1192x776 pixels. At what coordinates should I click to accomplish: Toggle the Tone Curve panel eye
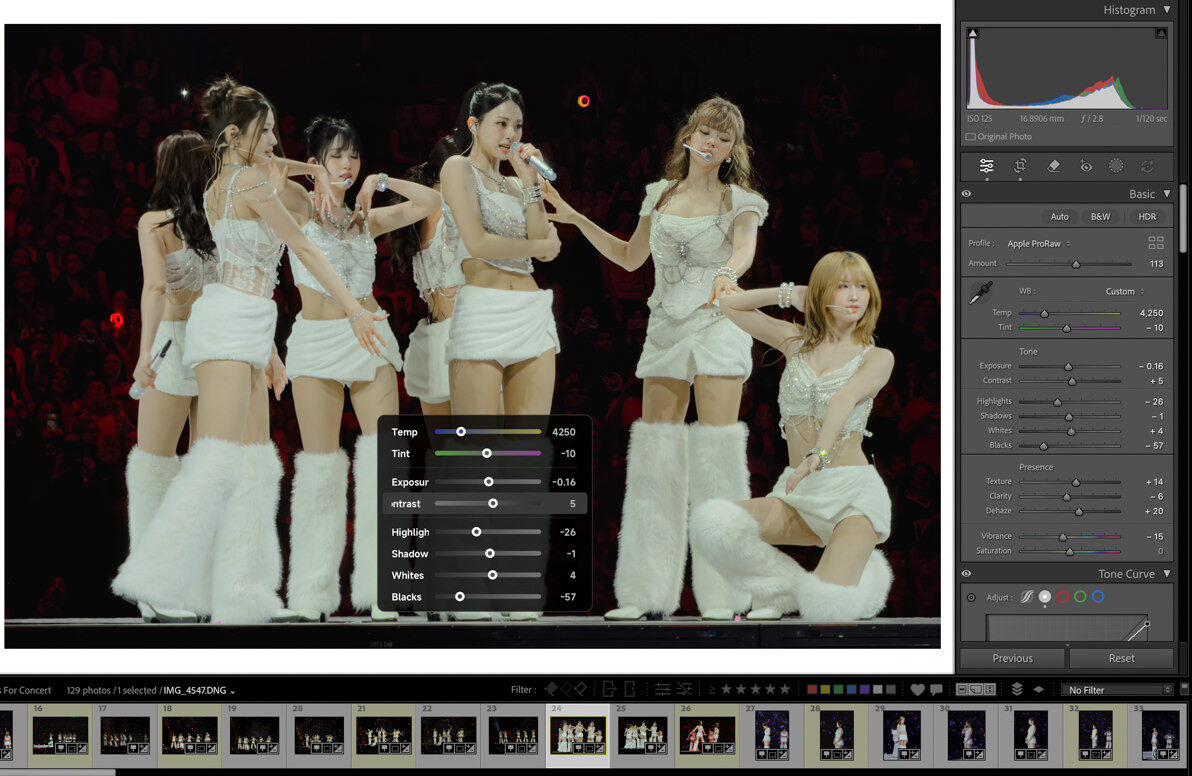pyautogui.click(x=966, y=573)
